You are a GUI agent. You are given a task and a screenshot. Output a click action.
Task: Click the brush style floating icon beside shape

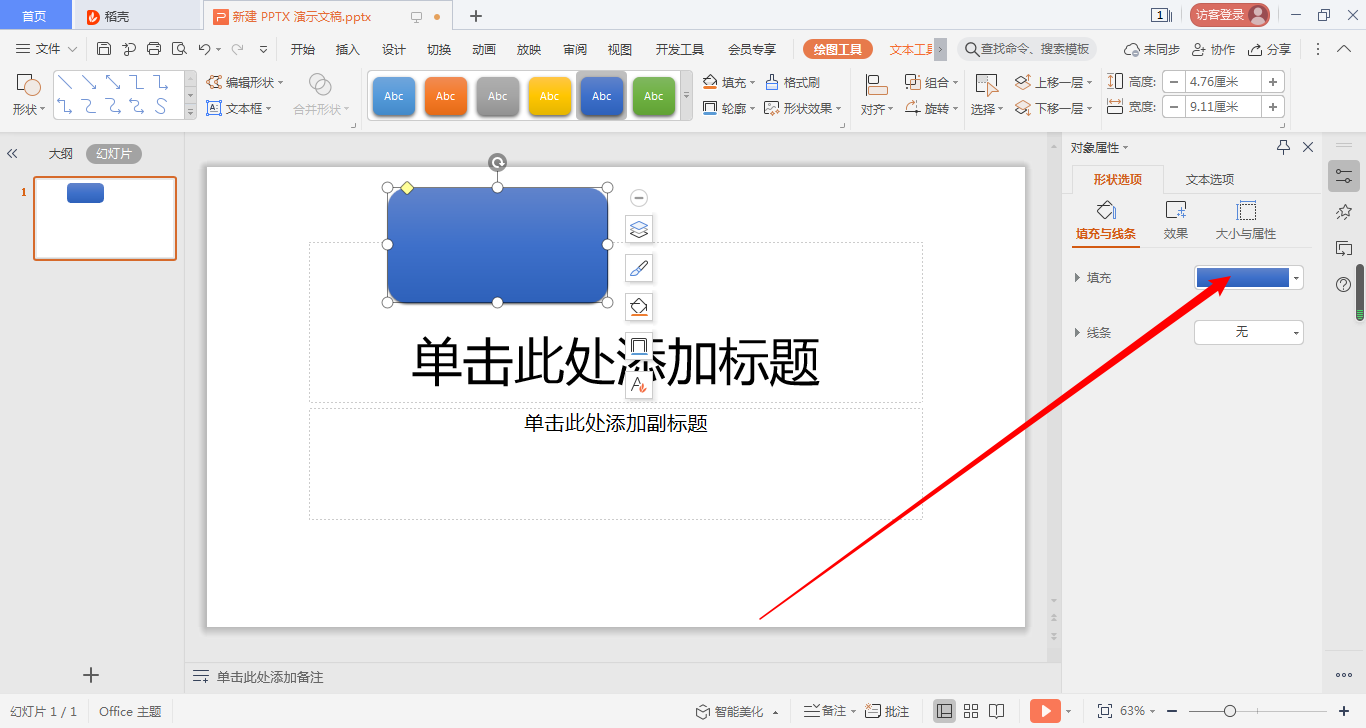pyautogui.click(x=639, y=268)
